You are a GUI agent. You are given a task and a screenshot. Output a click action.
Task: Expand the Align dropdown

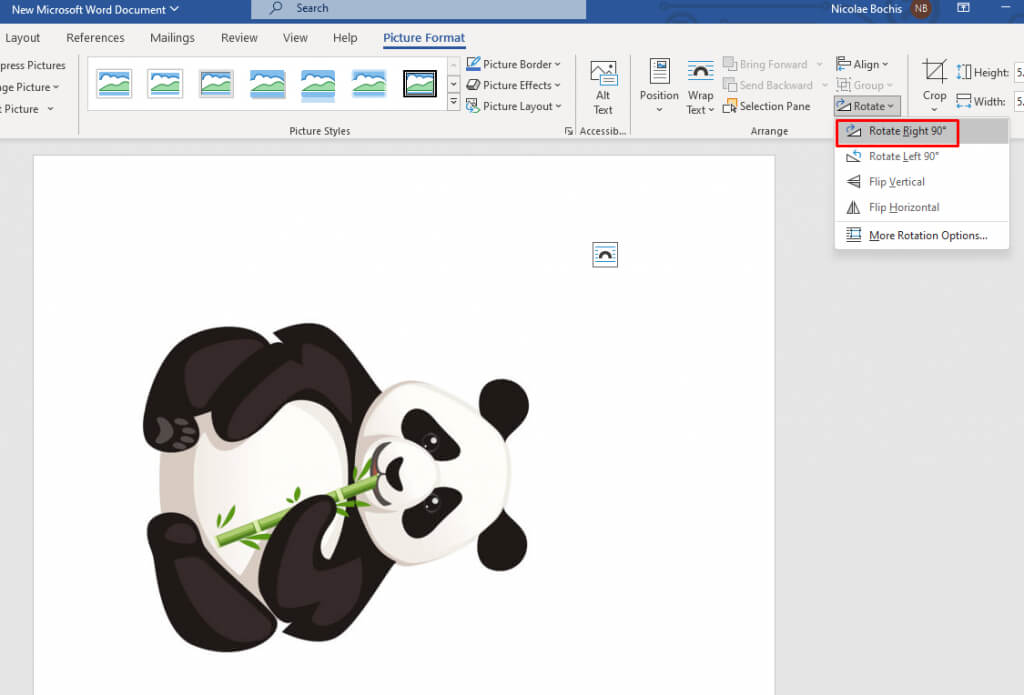point(863,64)
